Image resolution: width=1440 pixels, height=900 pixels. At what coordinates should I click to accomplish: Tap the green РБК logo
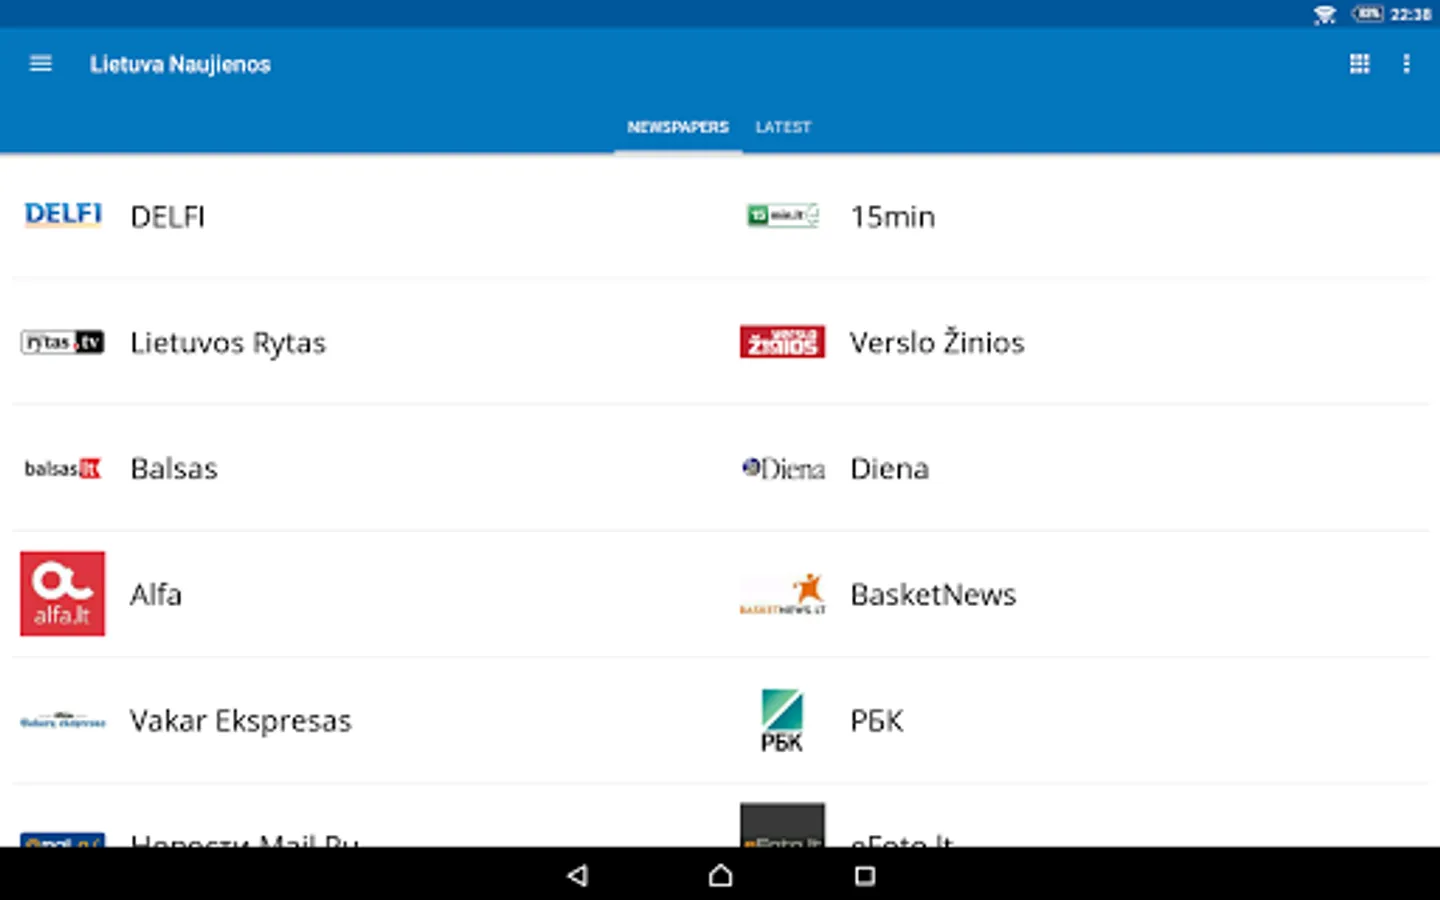point(782,720)
